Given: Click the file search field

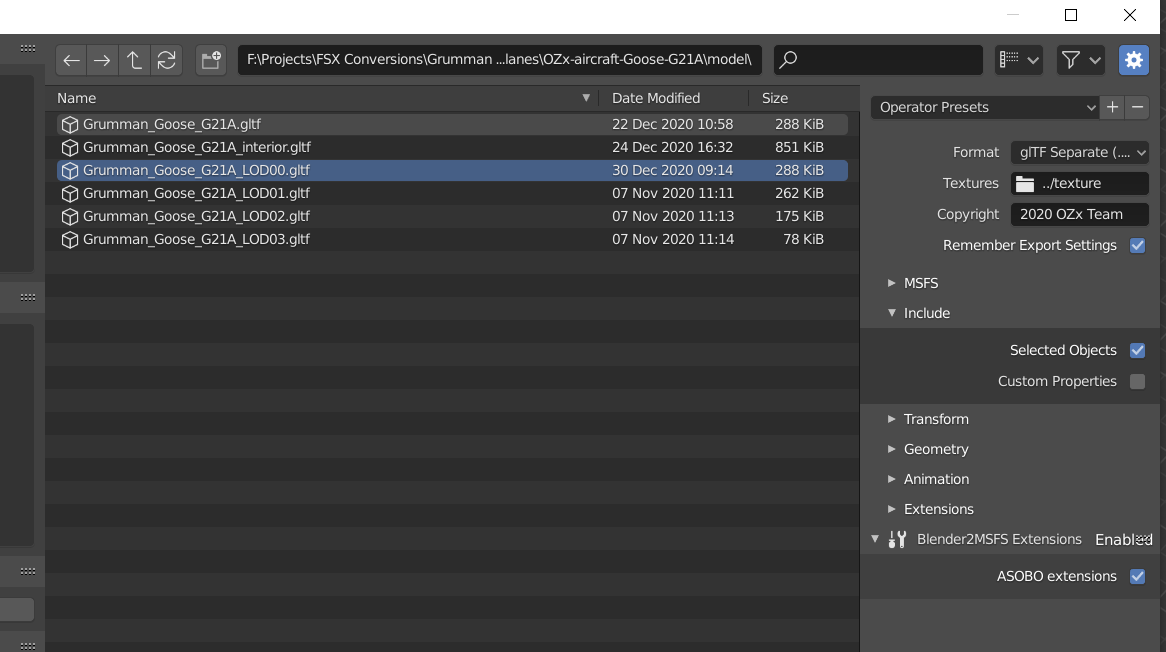Looking at the screenshot, I should pyautogui.click(x=878, y=60).
